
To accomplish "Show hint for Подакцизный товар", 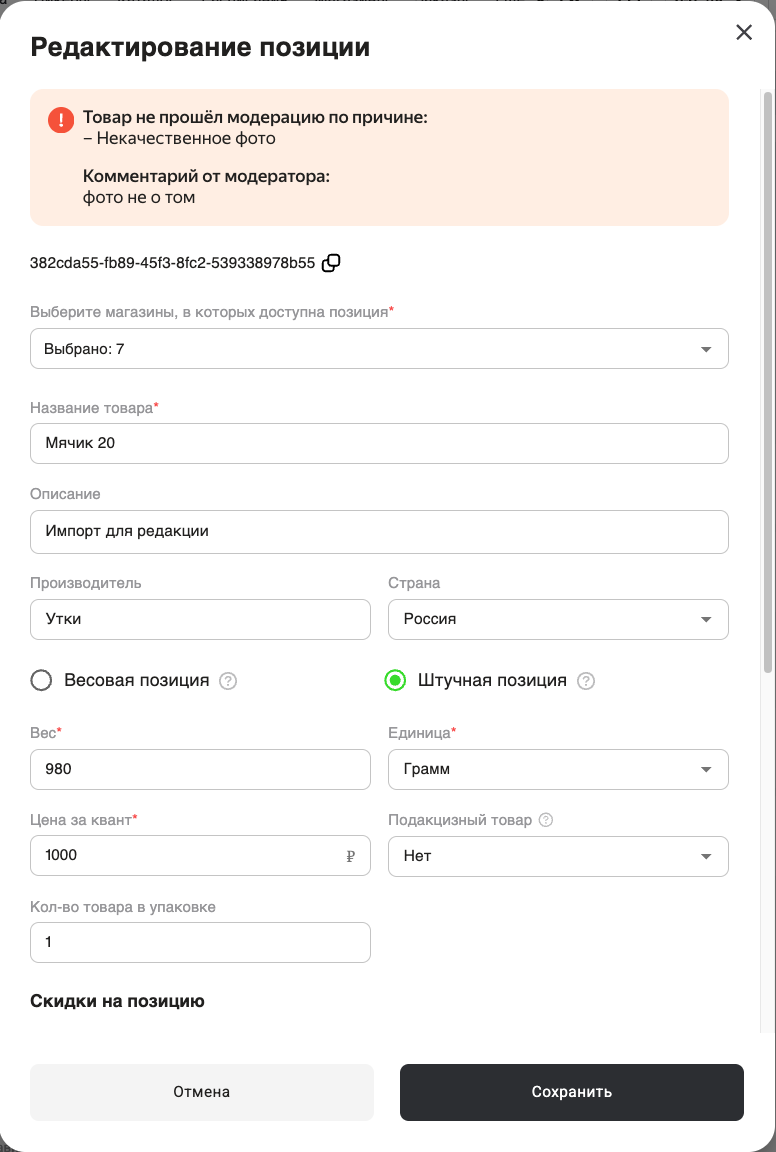I will (546, 820).
